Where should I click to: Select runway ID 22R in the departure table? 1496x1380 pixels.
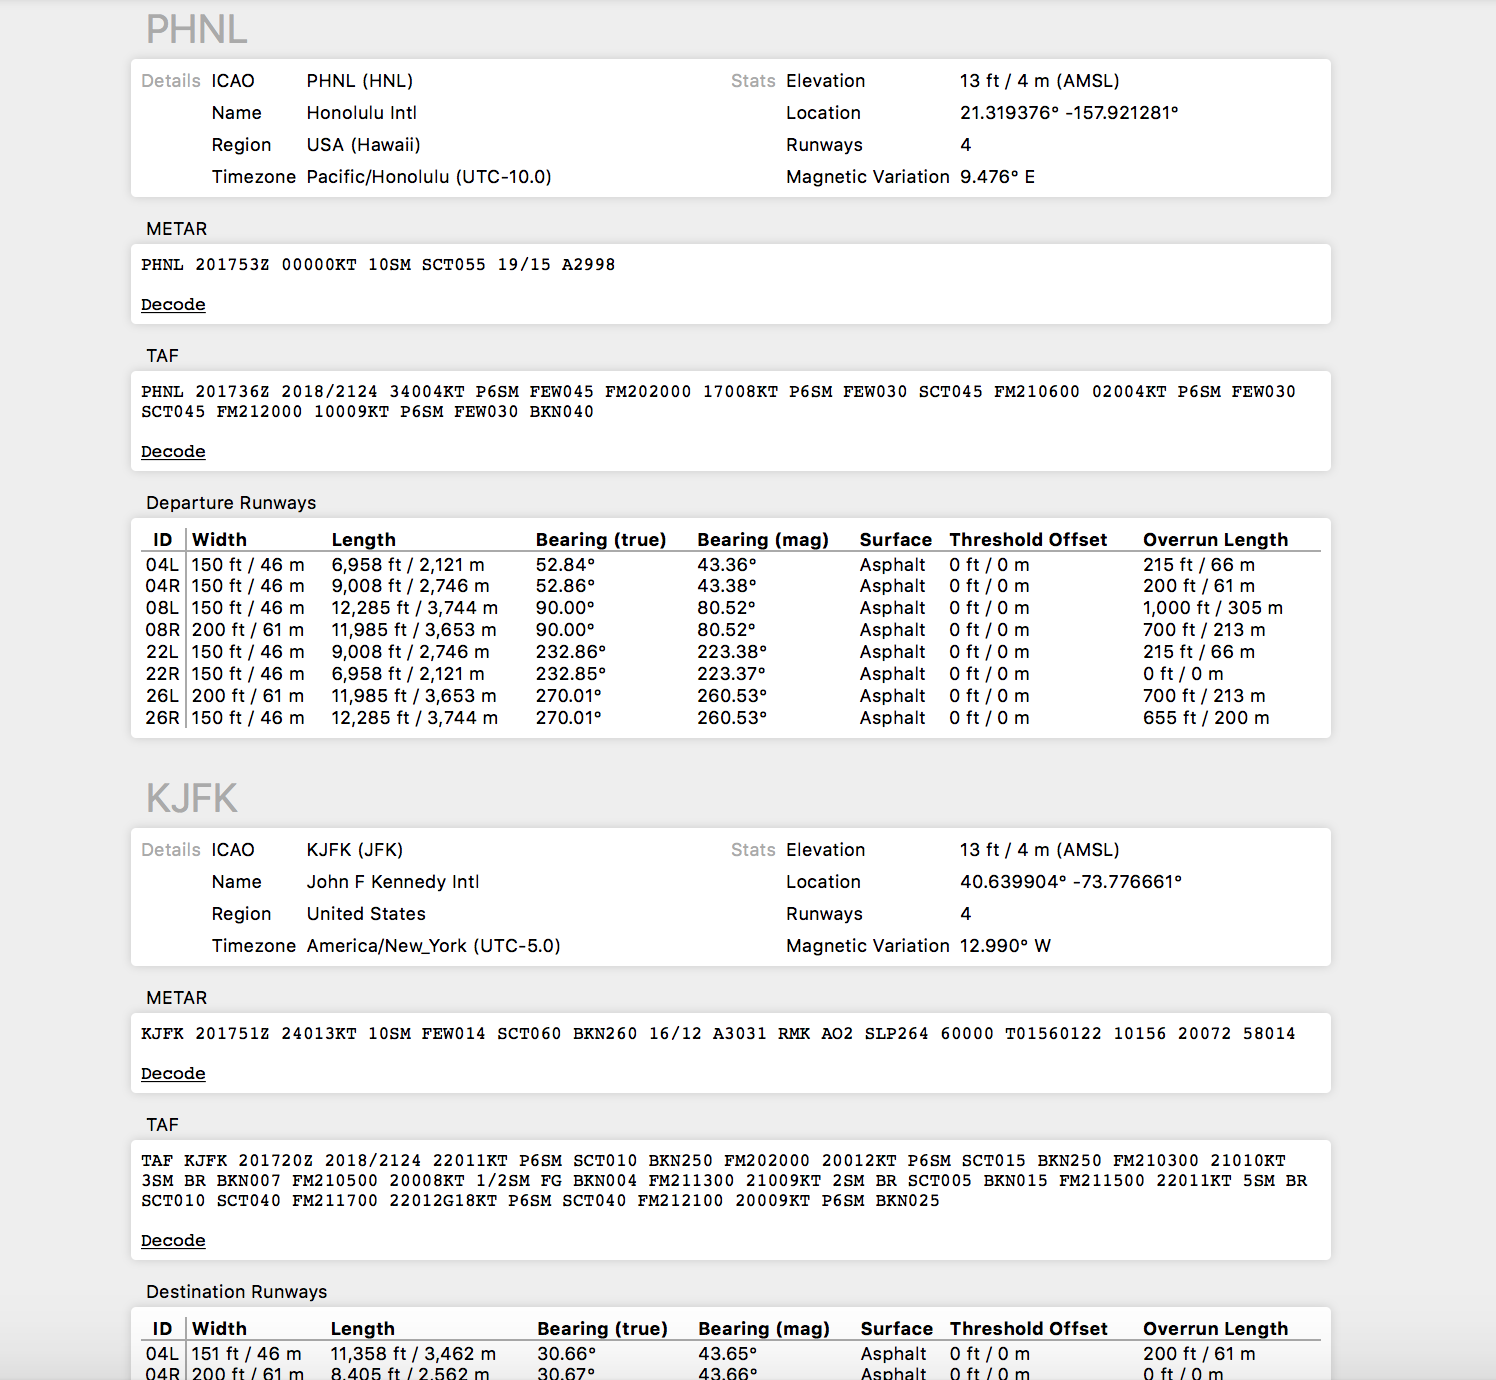point(163,674)
